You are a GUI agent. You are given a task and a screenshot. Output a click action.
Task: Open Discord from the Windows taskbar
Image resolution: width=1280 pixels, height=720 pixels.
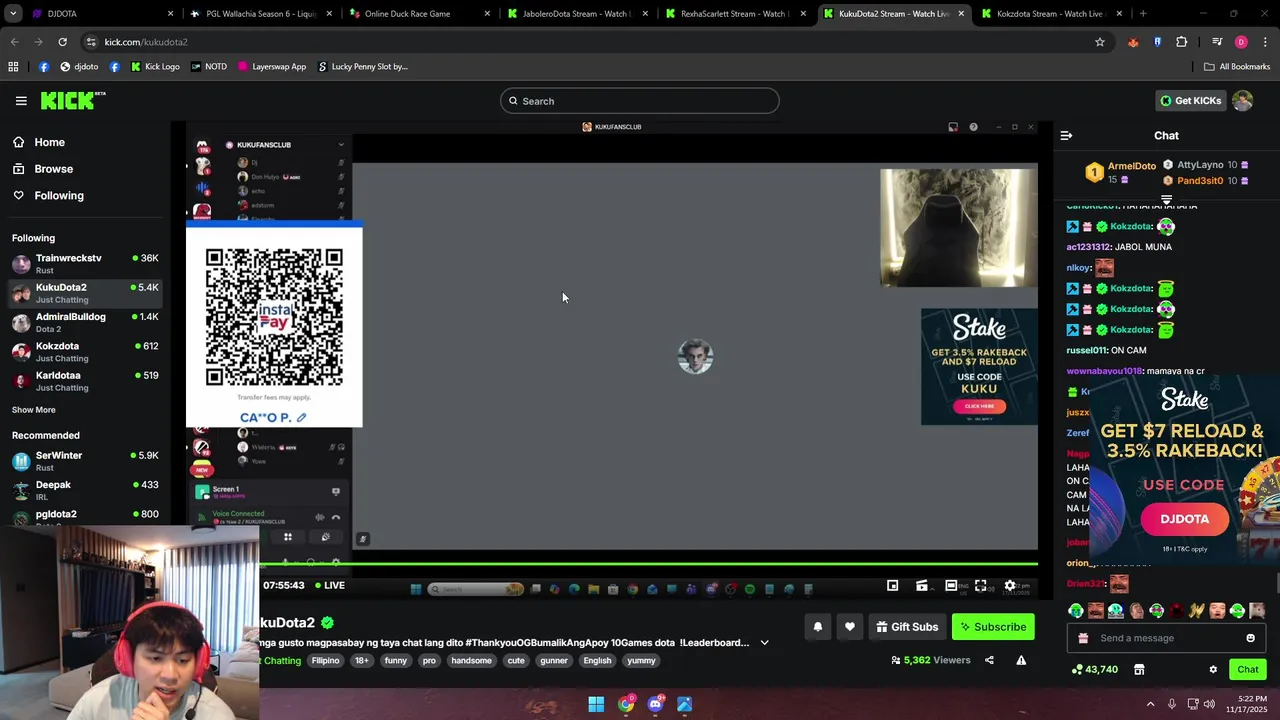pos(655,704)
